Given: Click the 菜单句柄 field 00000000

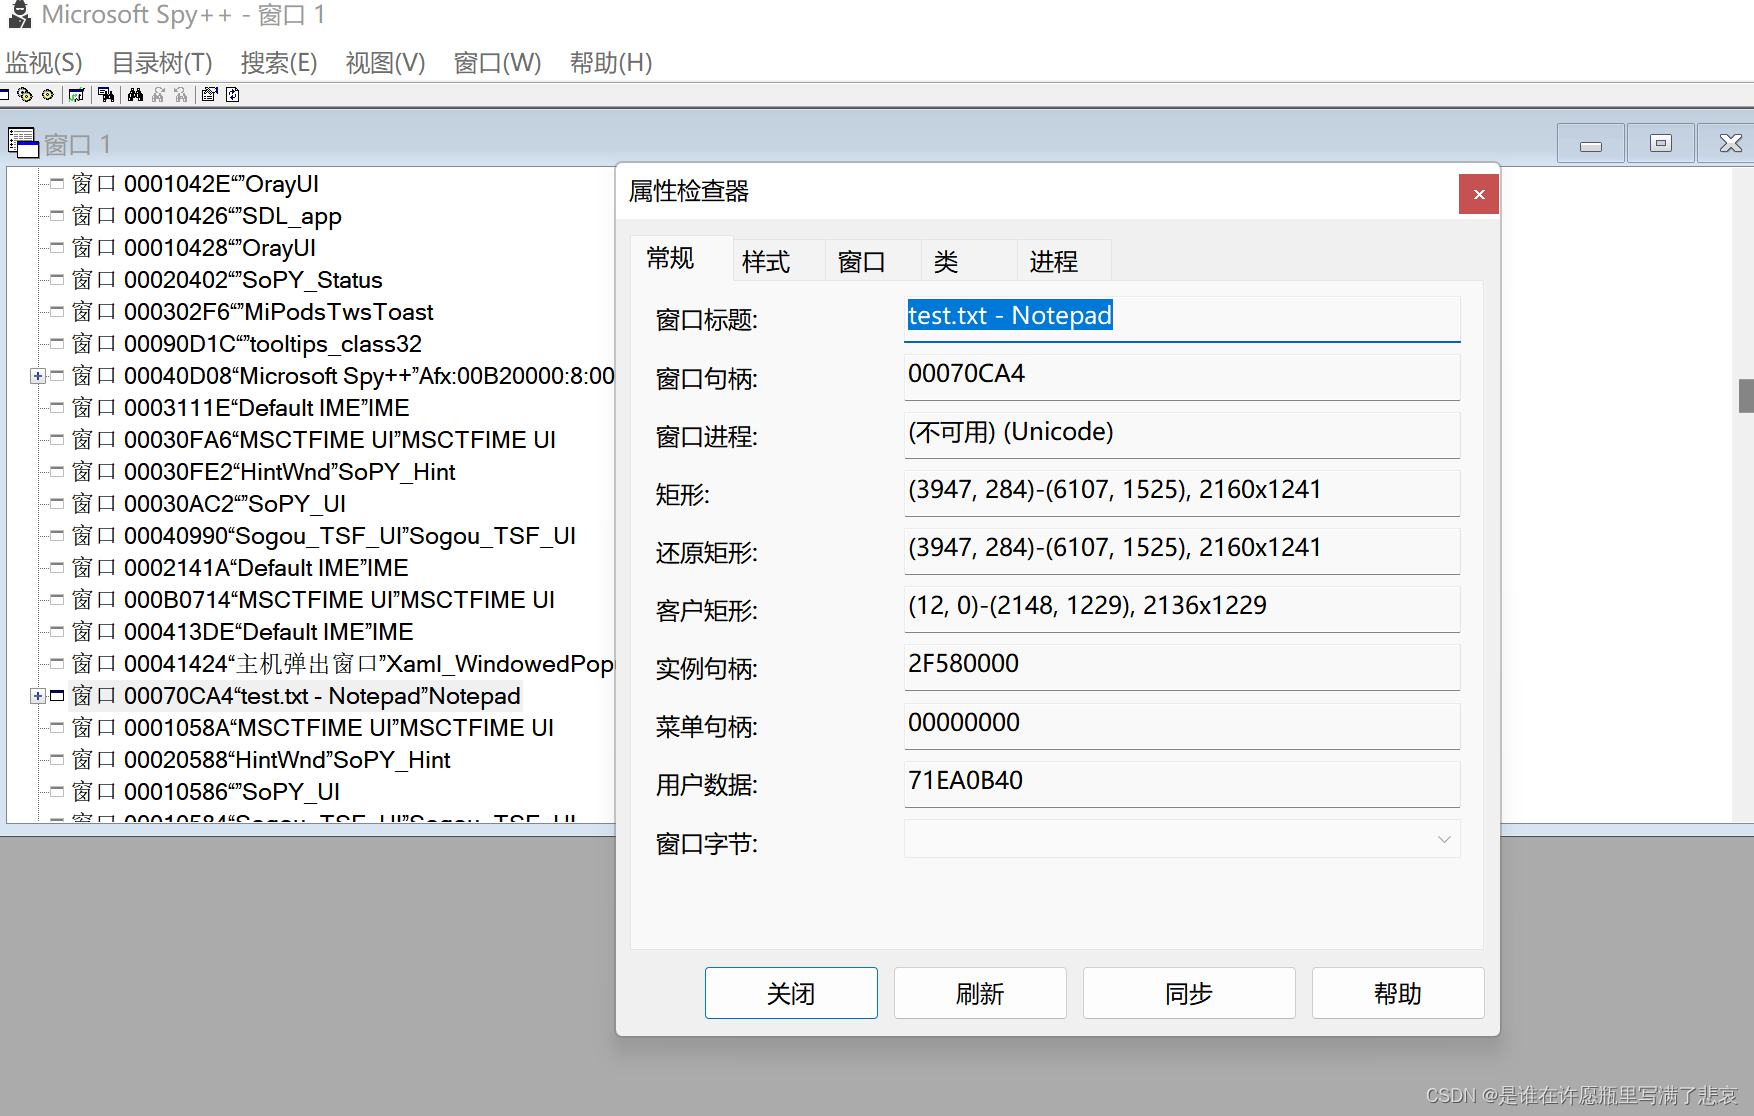Looking at the screenshot, I should 1182,725.
